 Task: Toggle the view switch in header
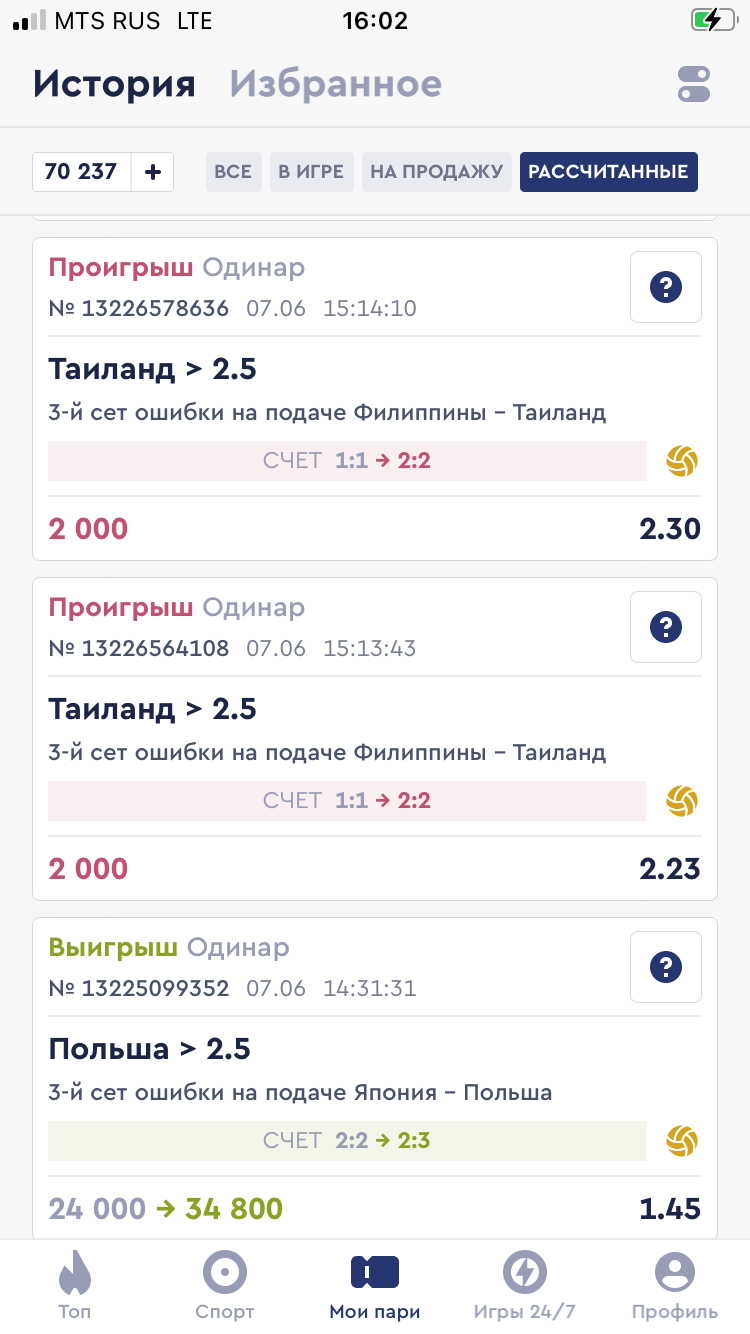694,84
